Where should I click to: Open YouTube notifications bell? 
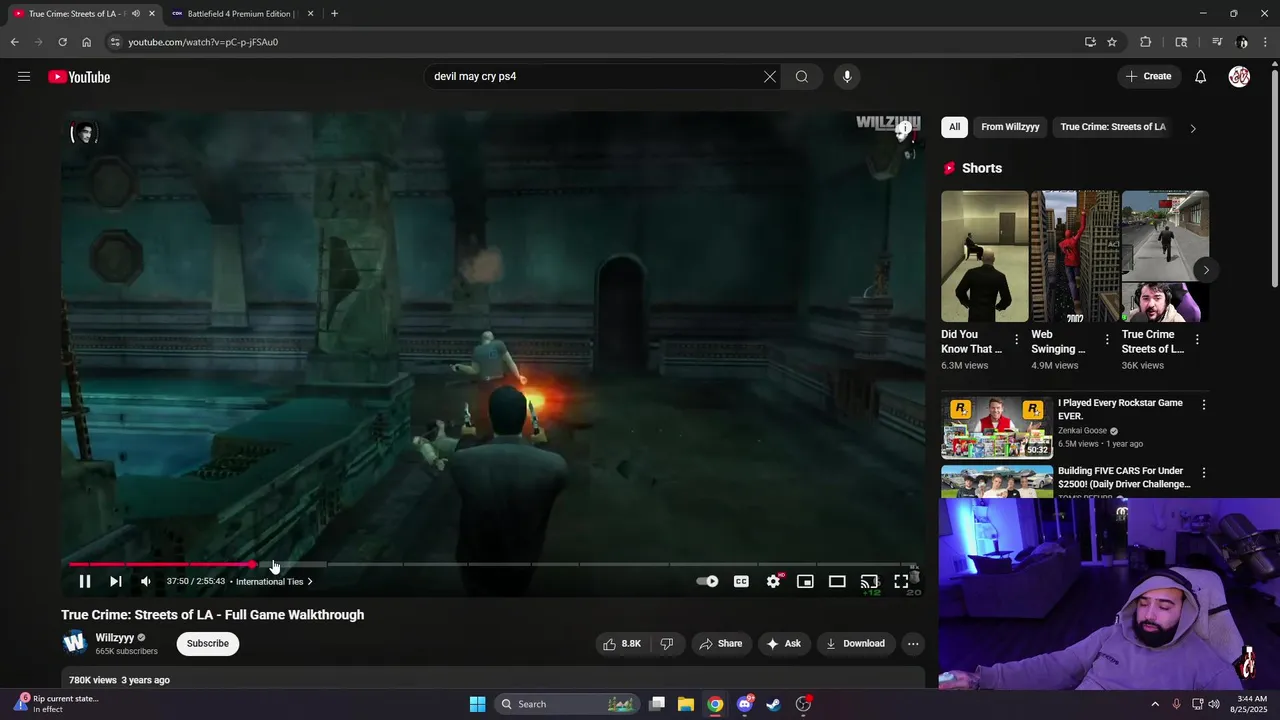1201,76
